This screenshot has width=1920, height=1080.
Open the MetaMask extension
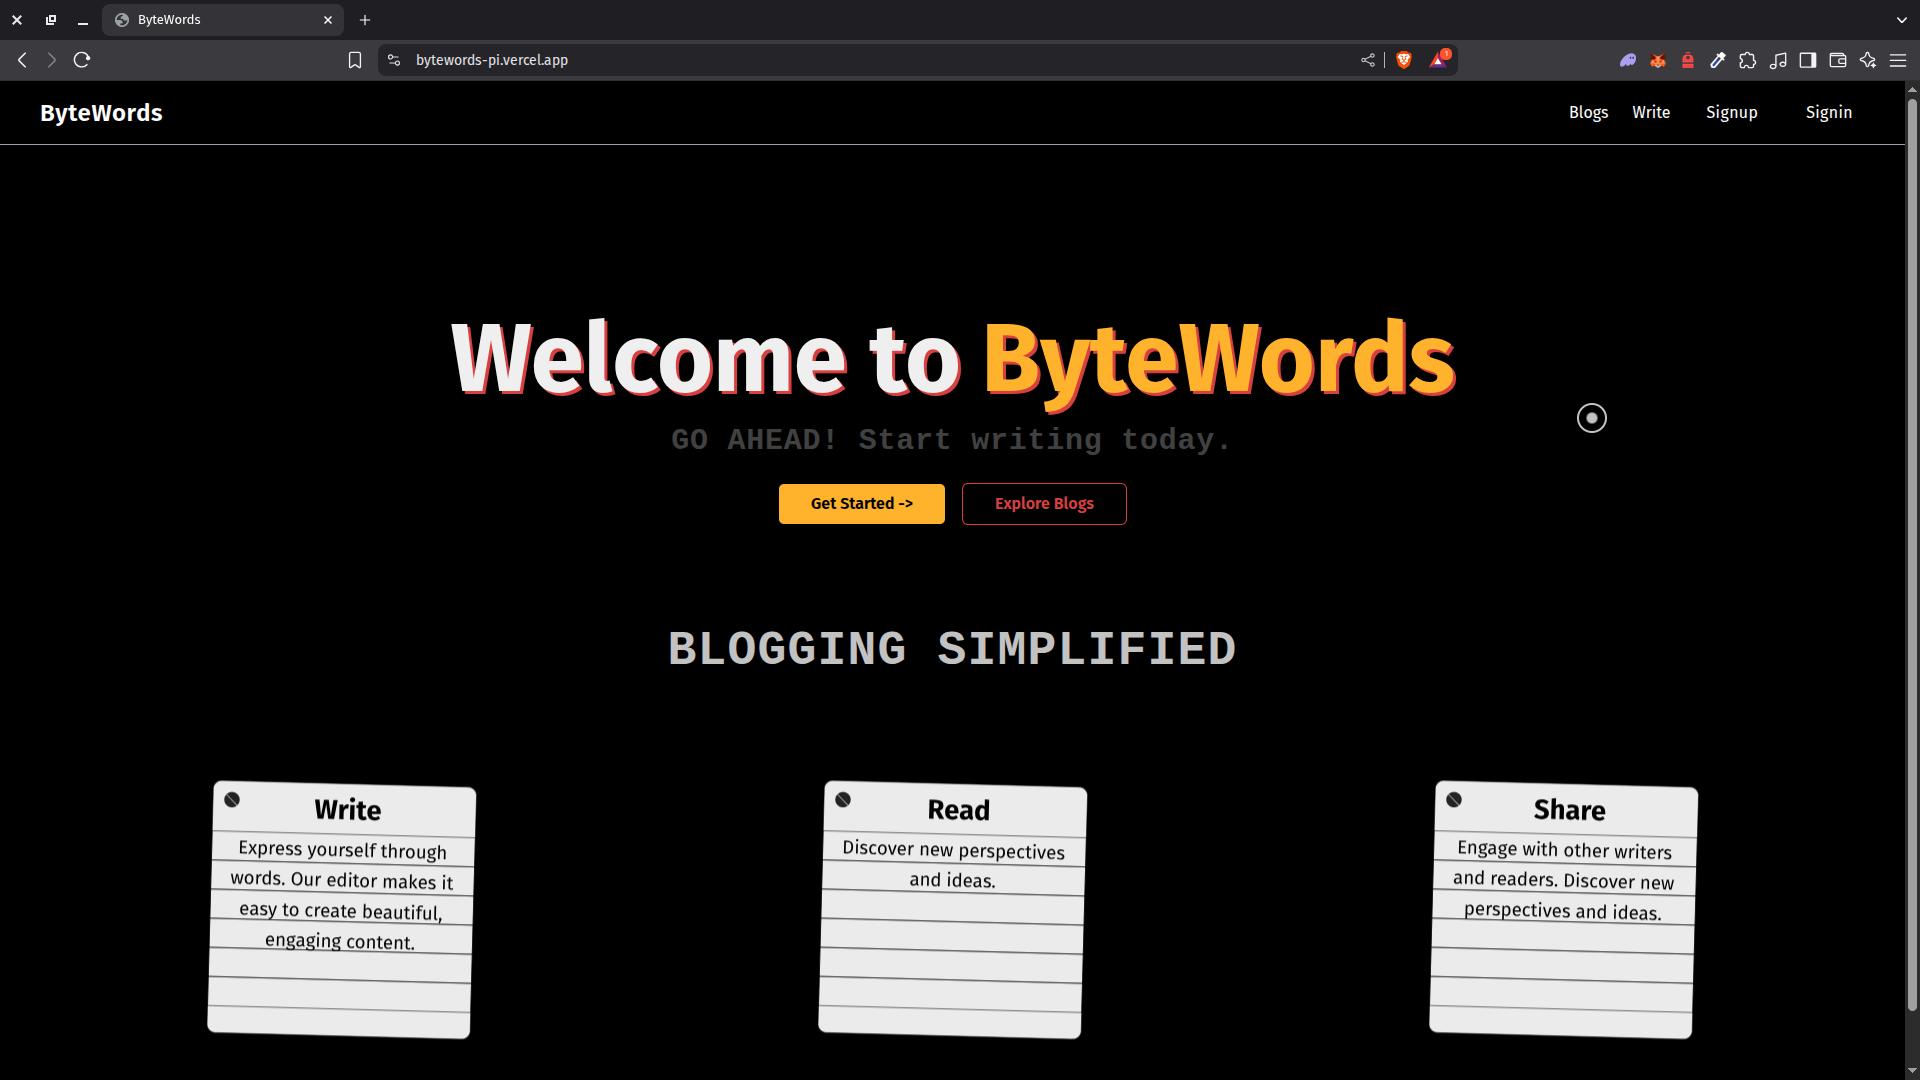1657,60
